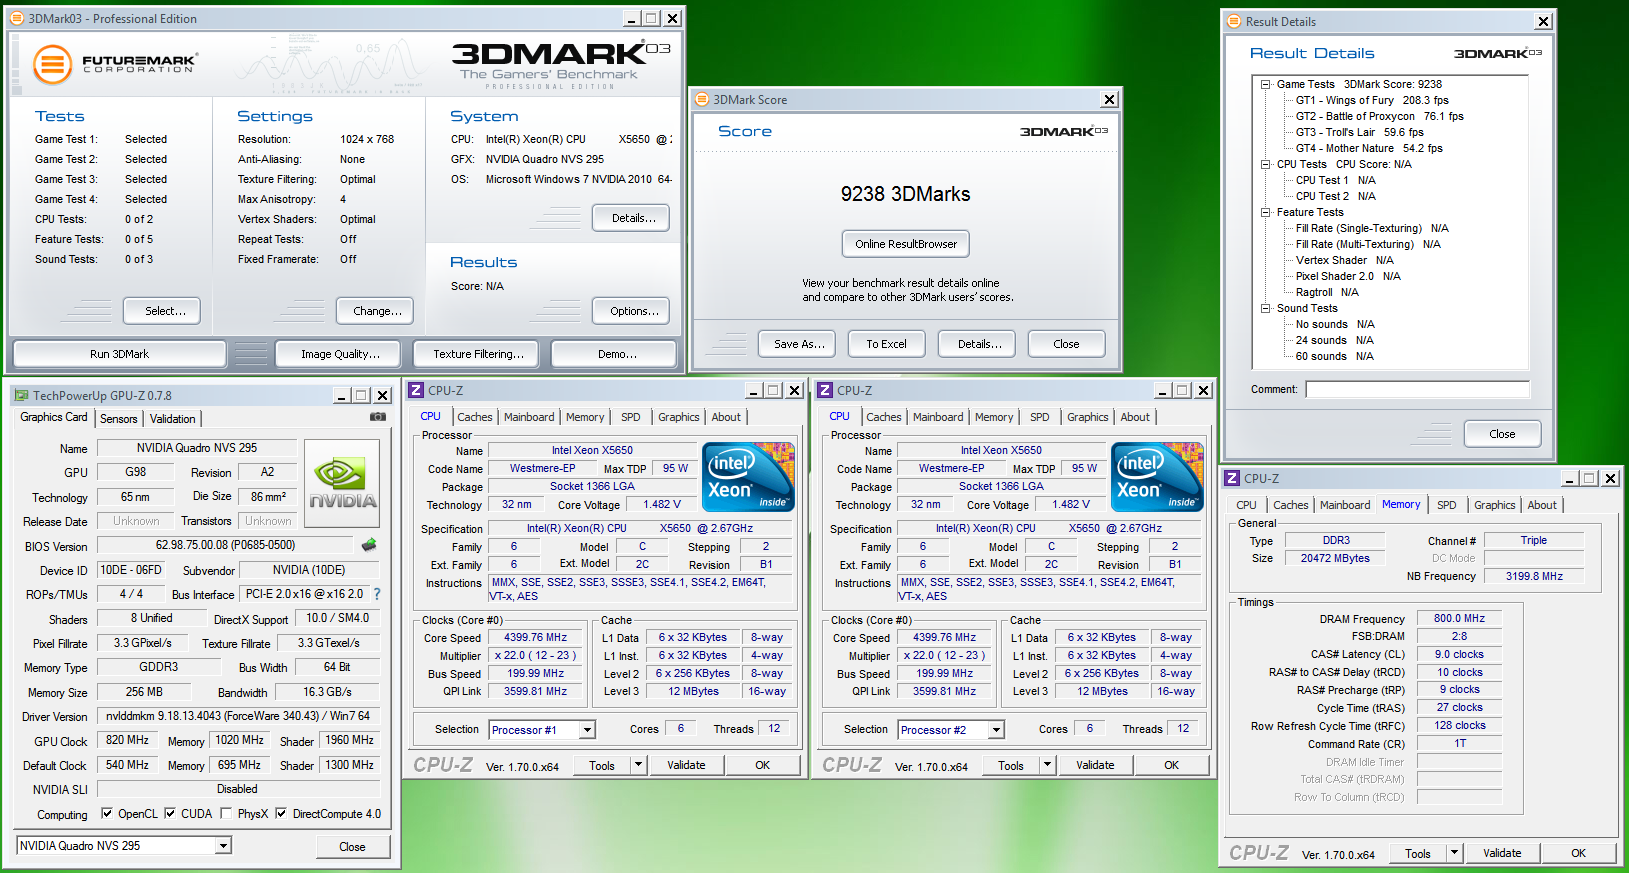
Task: Click the BIOS save chip icon in GPU-Z
Action: tap(369, 545)
